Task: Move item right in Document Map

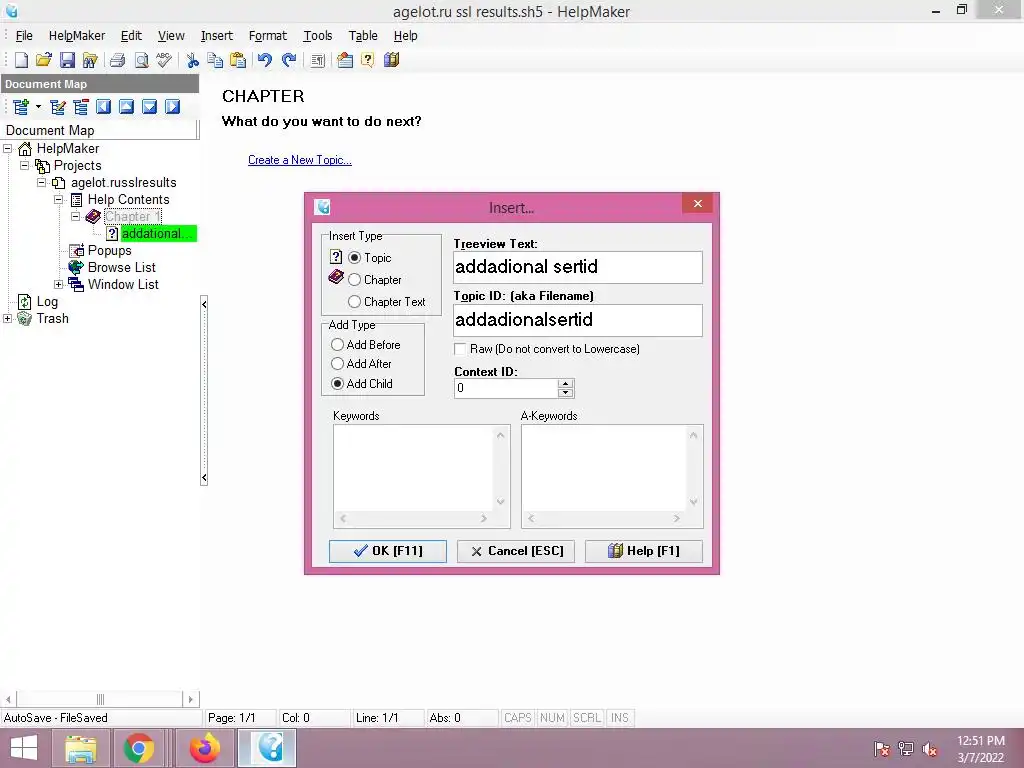Action: click(172, 106)
